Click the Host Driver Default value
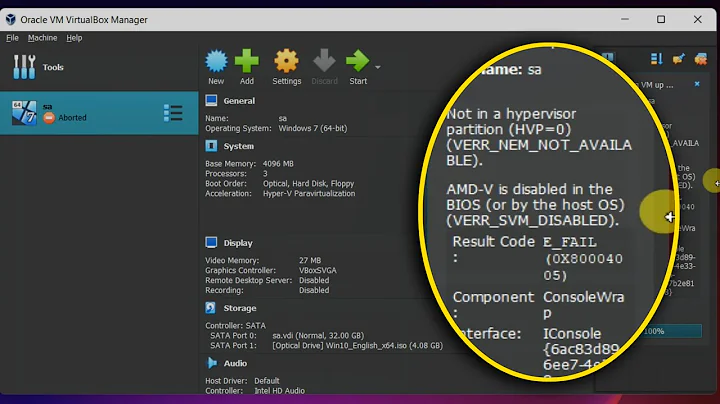This screenshot has width=720, height=404. (x=267, y=381)
